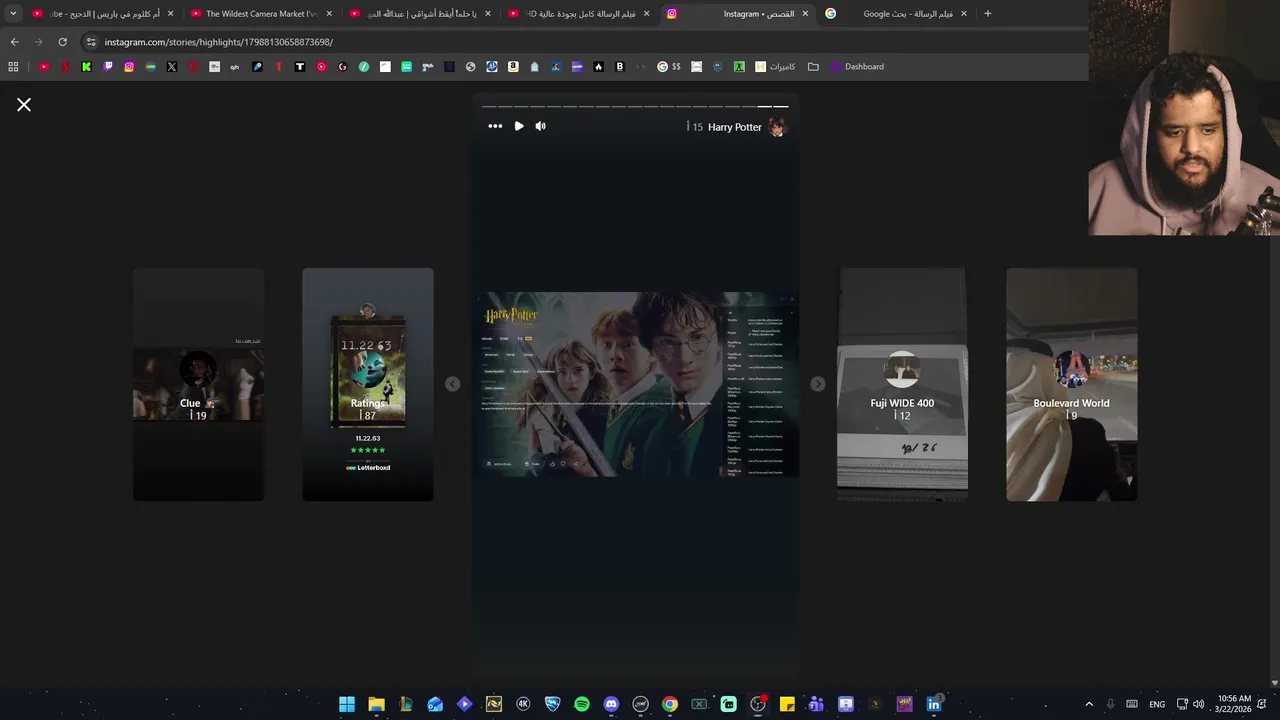The width and height of the screenshot is (1280, 720).
Task: Advance to the next story with right arrow
Action: (x=817, y=384)
